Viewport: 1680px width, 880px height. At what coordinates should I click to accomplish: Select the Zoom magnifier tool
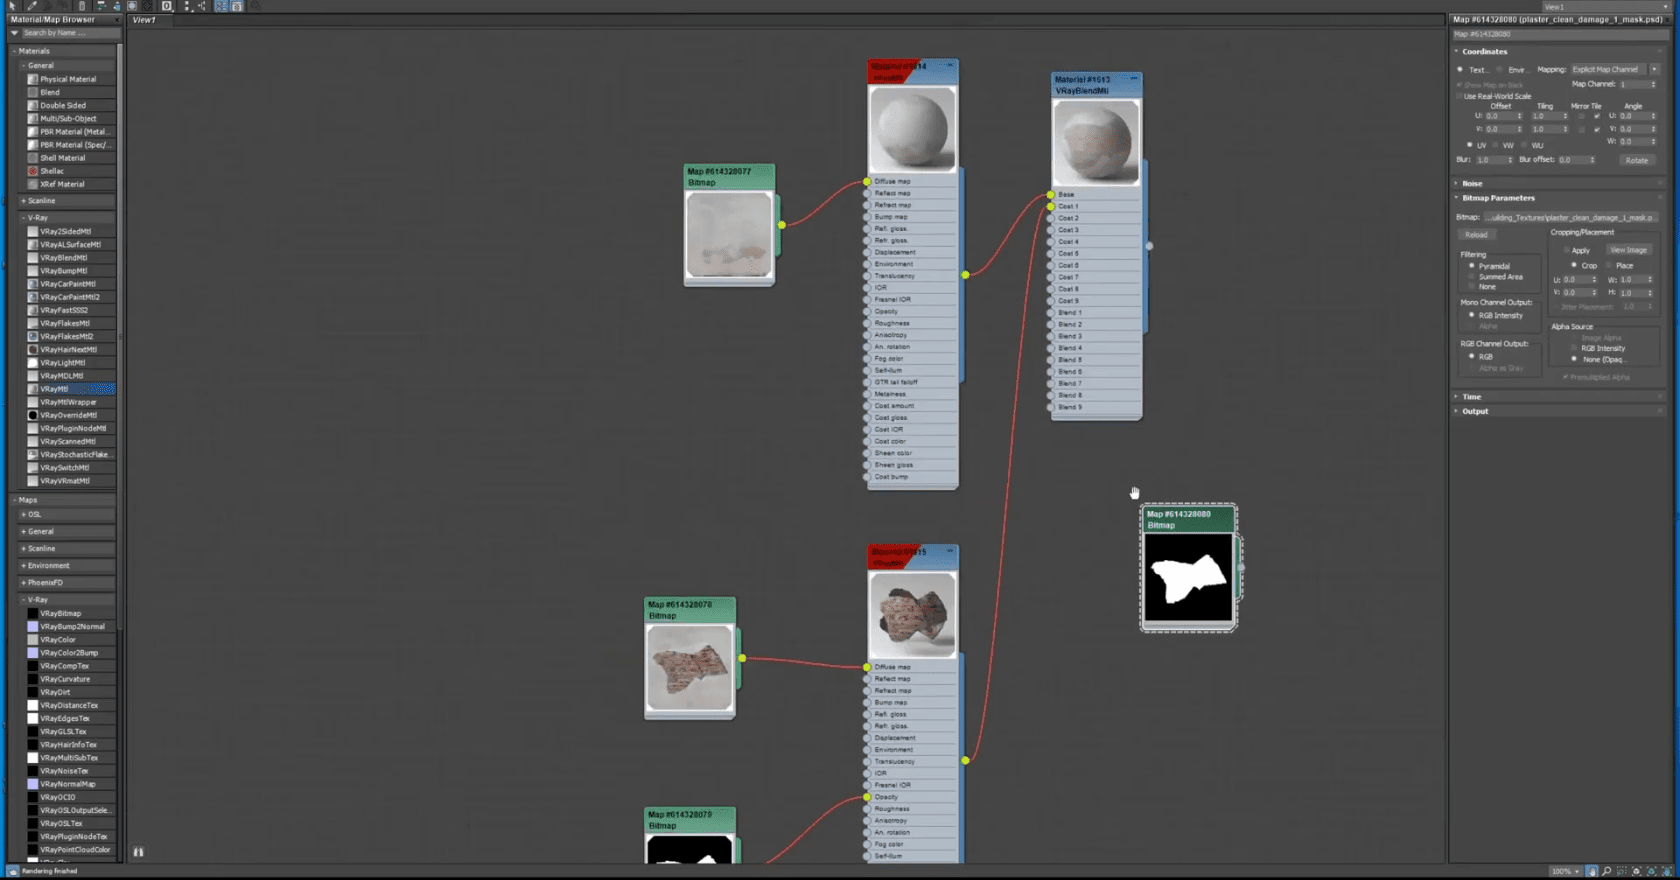pos(1607,871)
